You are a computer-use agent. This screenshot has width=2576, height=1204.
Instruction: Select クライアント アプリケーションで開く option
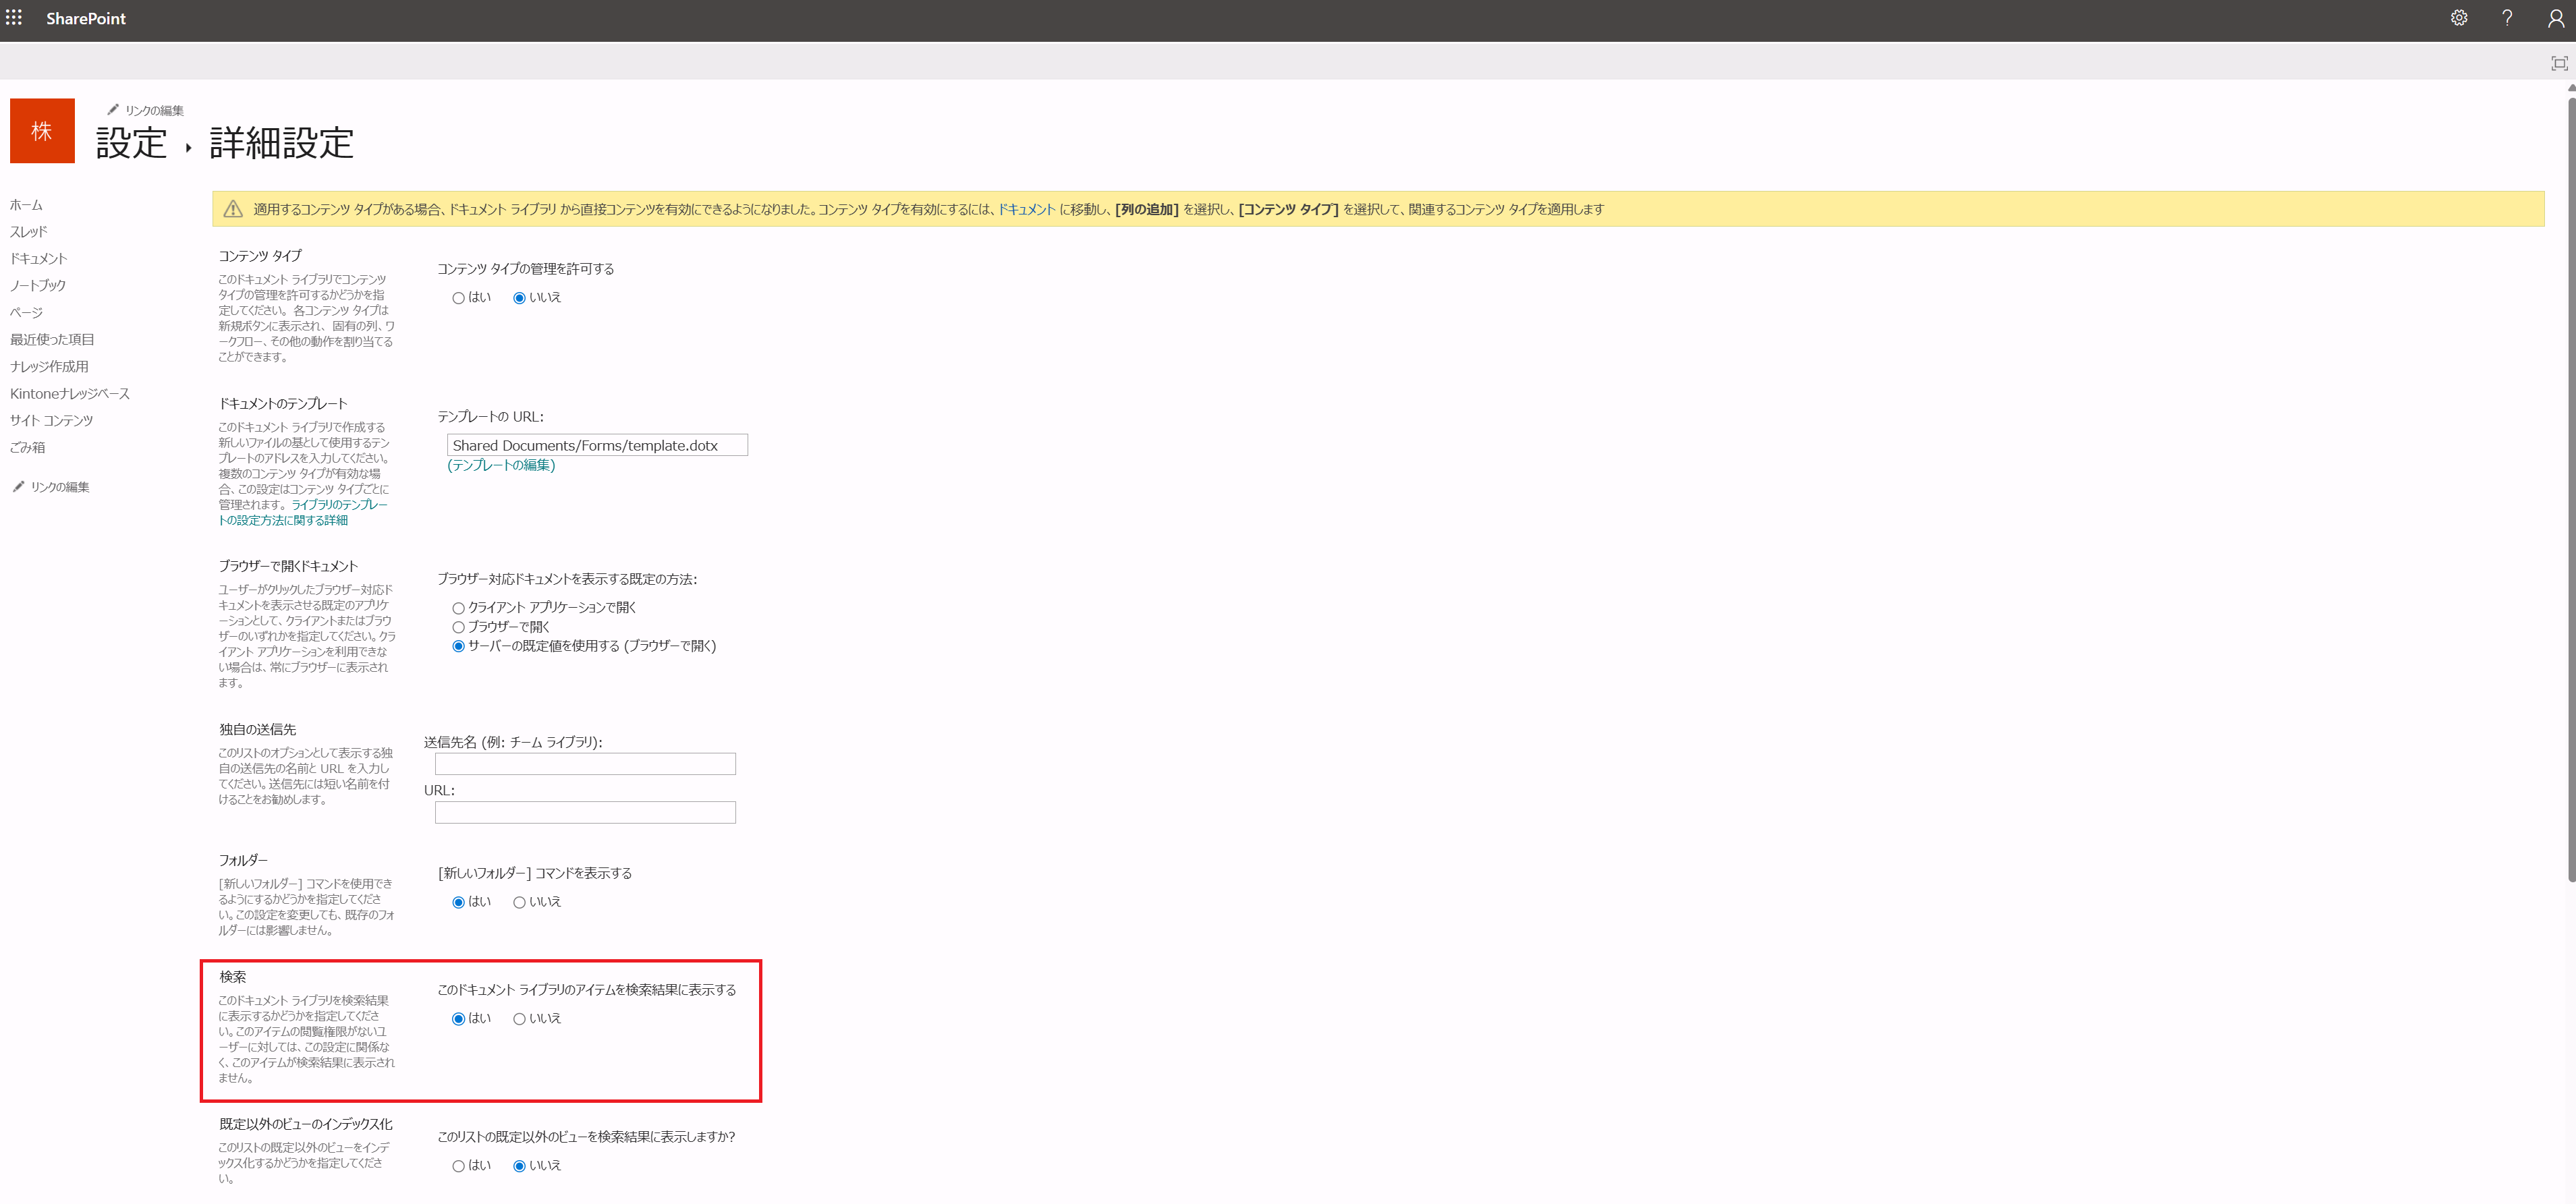[x=458, y=608]
